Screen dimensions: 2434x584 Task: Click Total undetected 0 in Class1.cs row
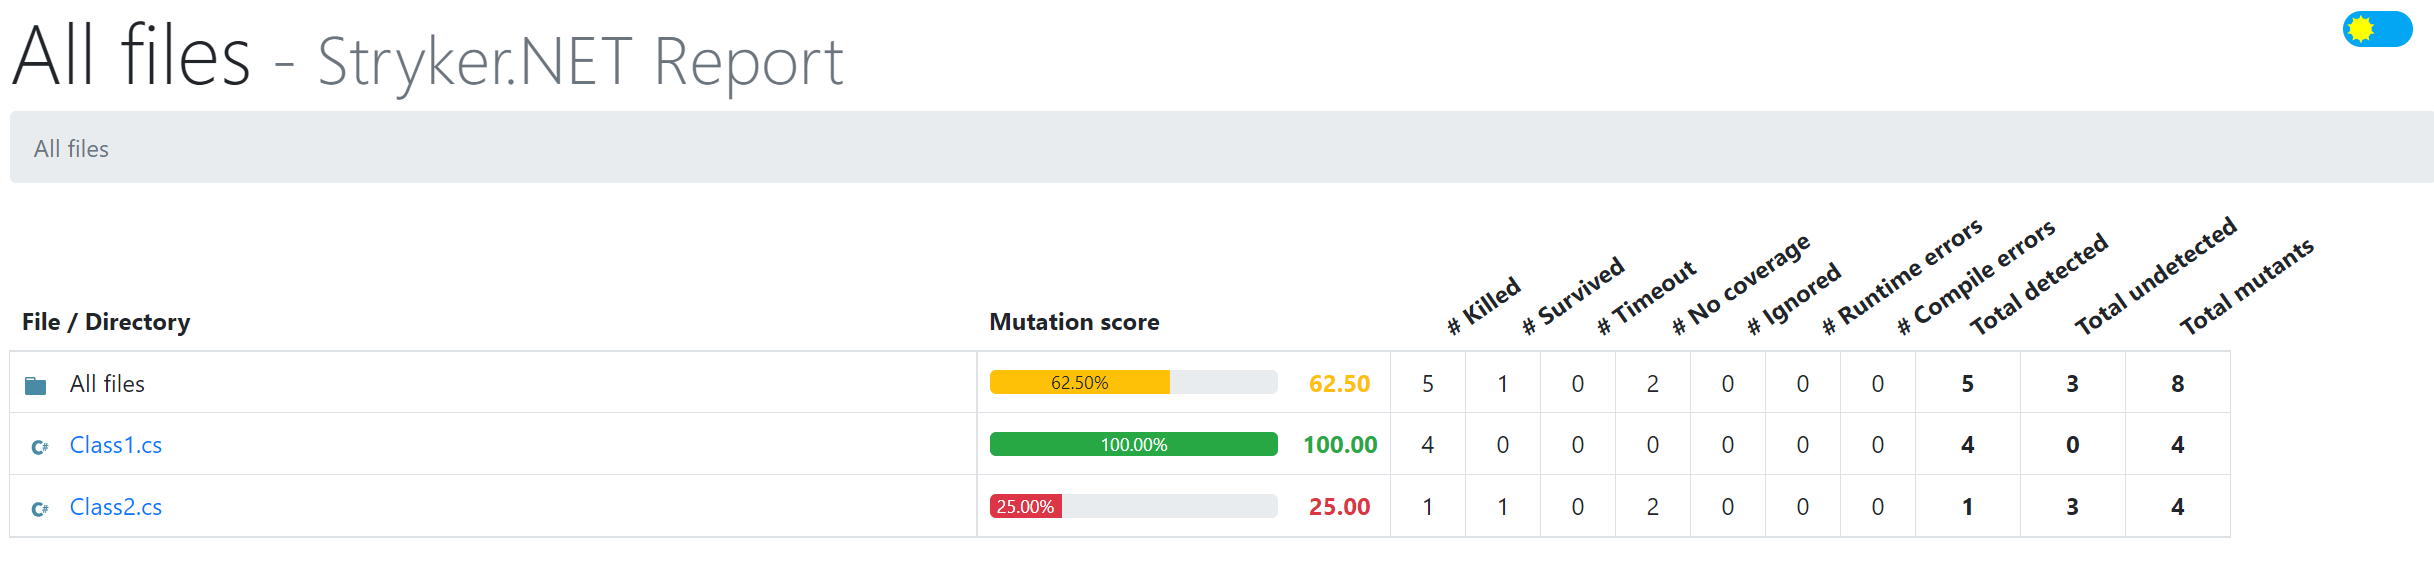tap(2073, 445)
